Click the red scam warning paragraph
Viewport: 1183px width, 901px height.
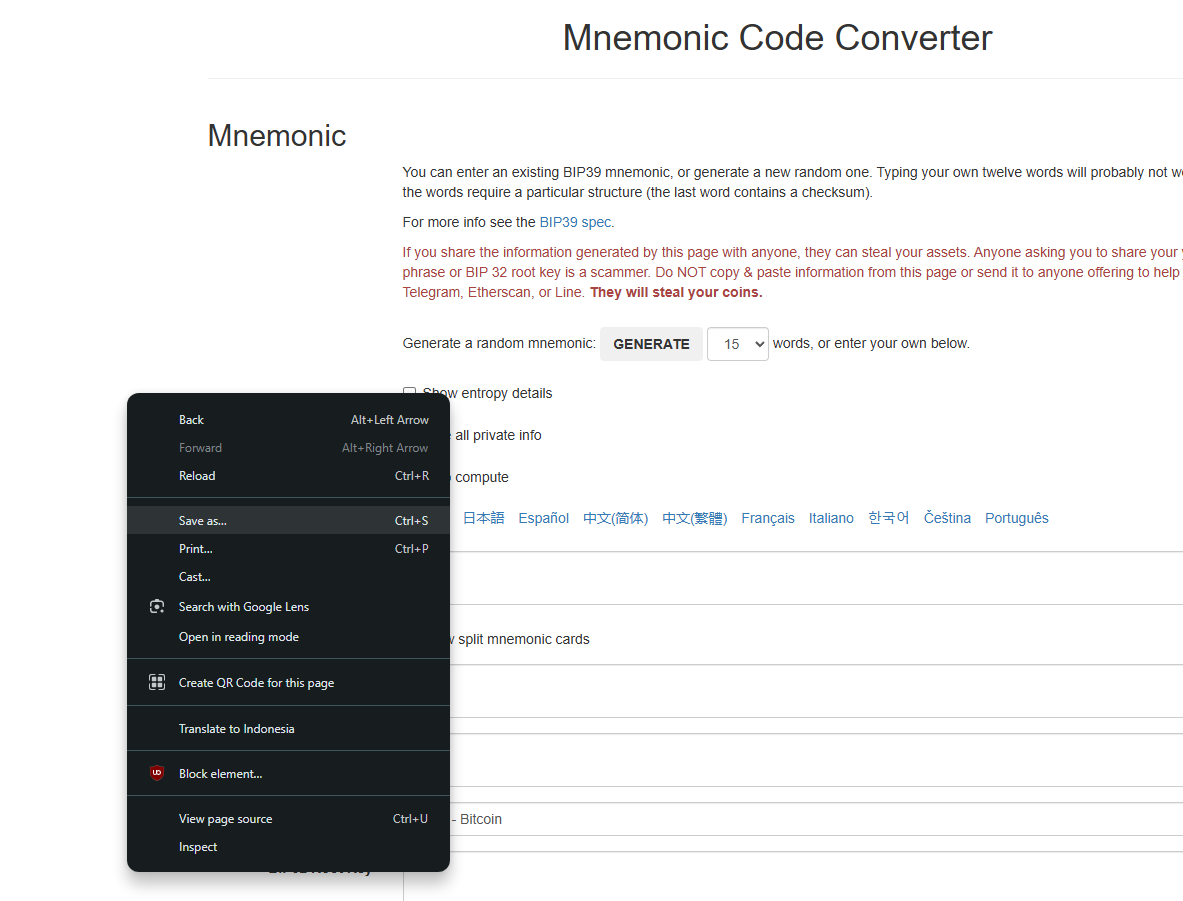coord(792,272)
